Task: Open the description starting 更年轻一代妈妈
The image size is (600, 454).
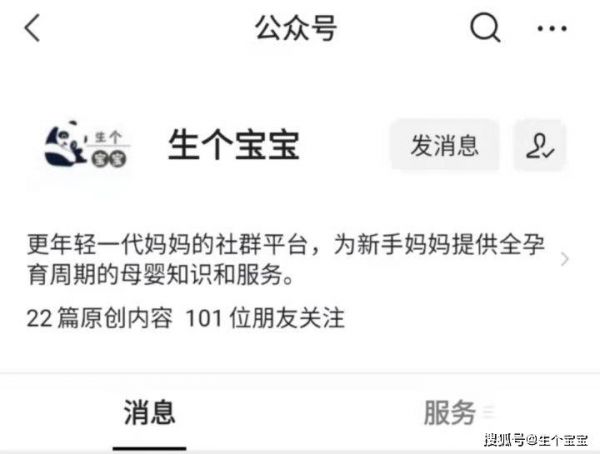Action: (285, 259)
